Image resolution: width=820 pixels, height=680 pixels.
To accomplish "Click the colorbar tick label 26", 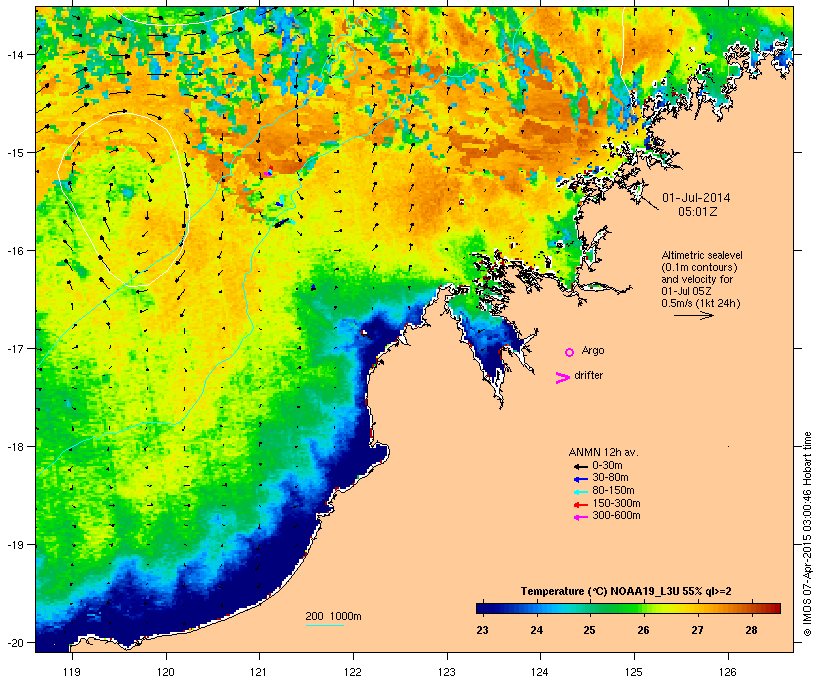I will tap(643, 630).
